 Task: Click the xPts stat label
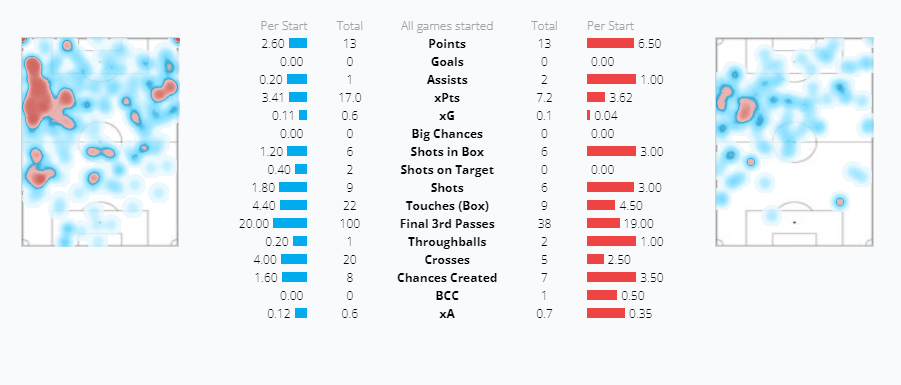(x=447, y=98)
